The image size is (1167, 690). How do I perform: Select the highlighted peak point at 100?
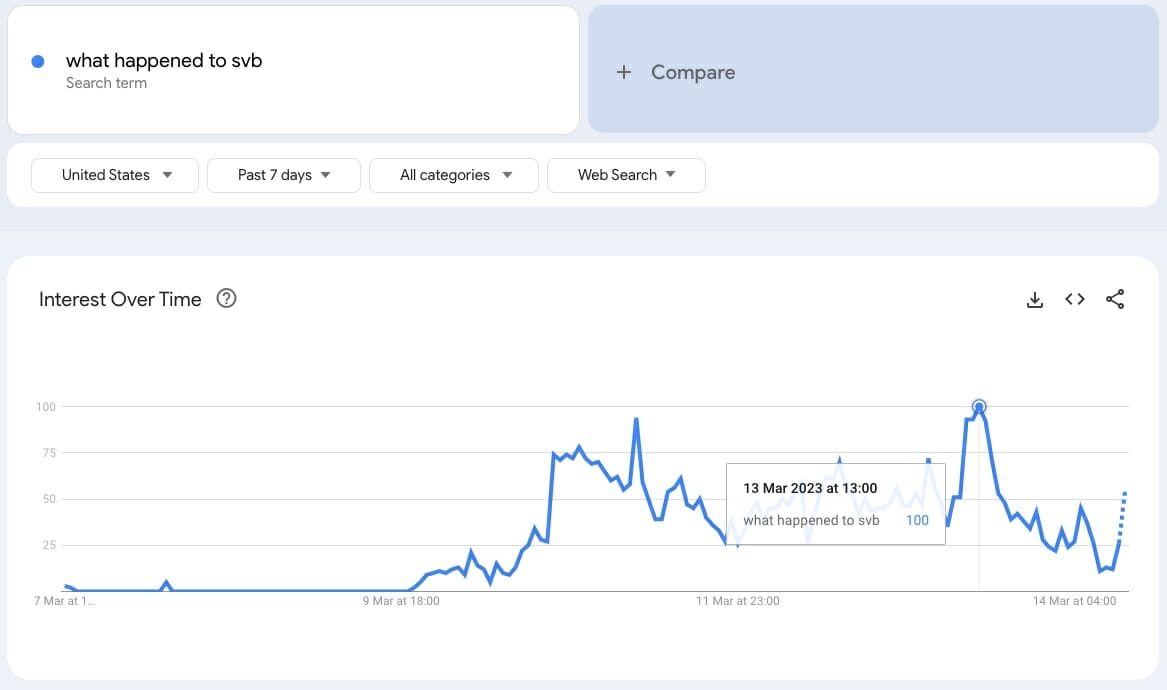click(x=979, y=407)
